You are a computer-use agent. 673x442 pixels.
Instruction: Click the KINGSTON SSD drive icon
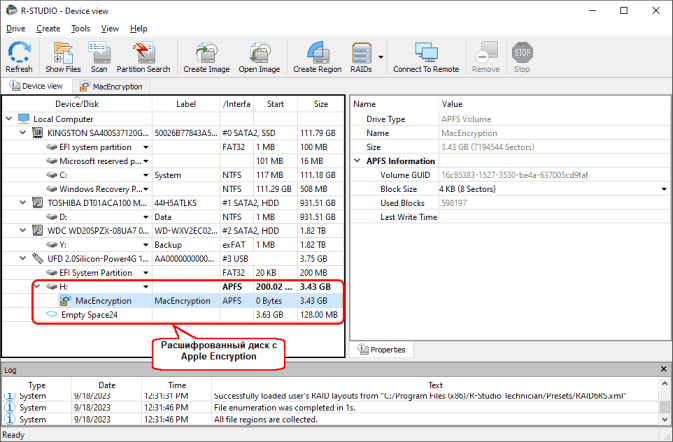point(37,133)
